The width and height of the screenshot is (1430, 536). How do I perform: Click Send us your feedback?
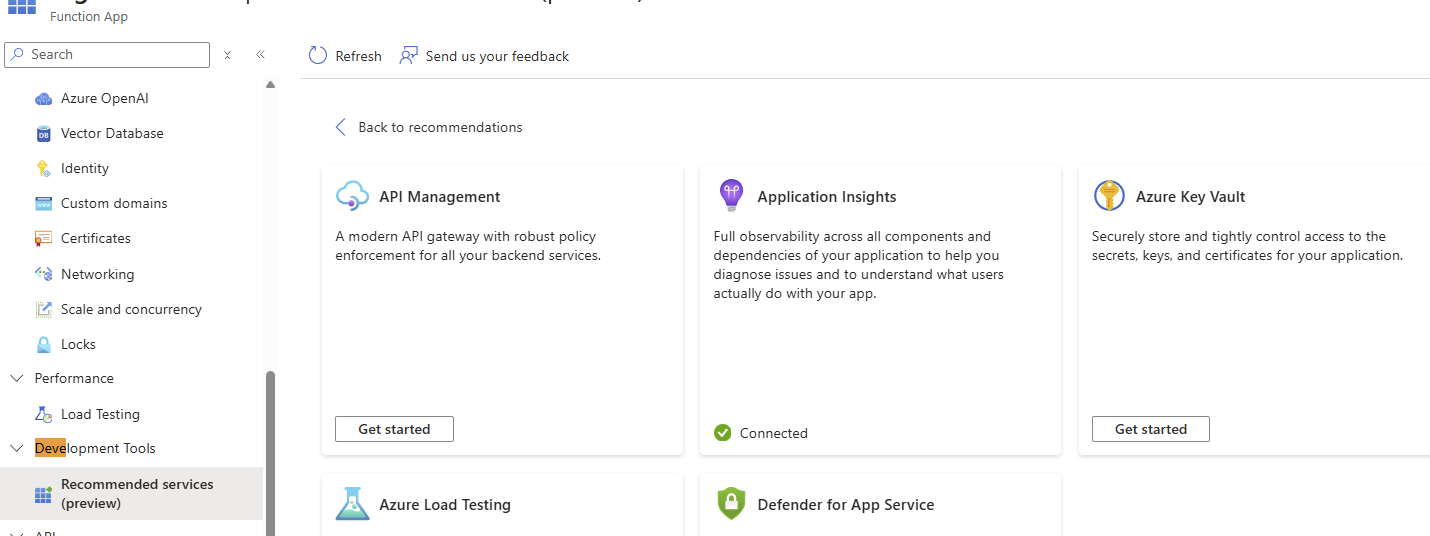pos(484,56)
